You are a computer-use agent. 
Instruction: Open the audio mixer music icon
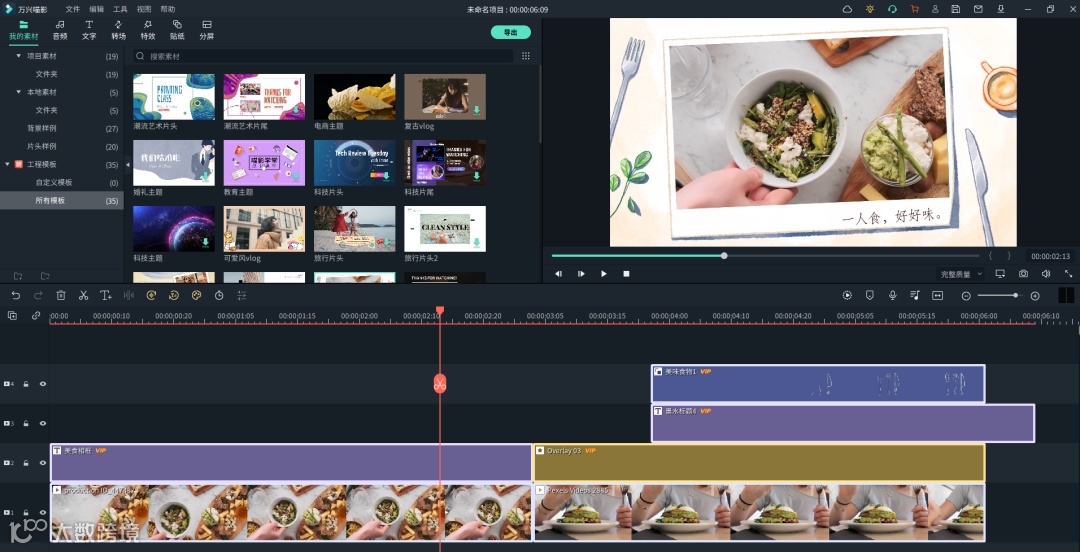tap(915, 295)
